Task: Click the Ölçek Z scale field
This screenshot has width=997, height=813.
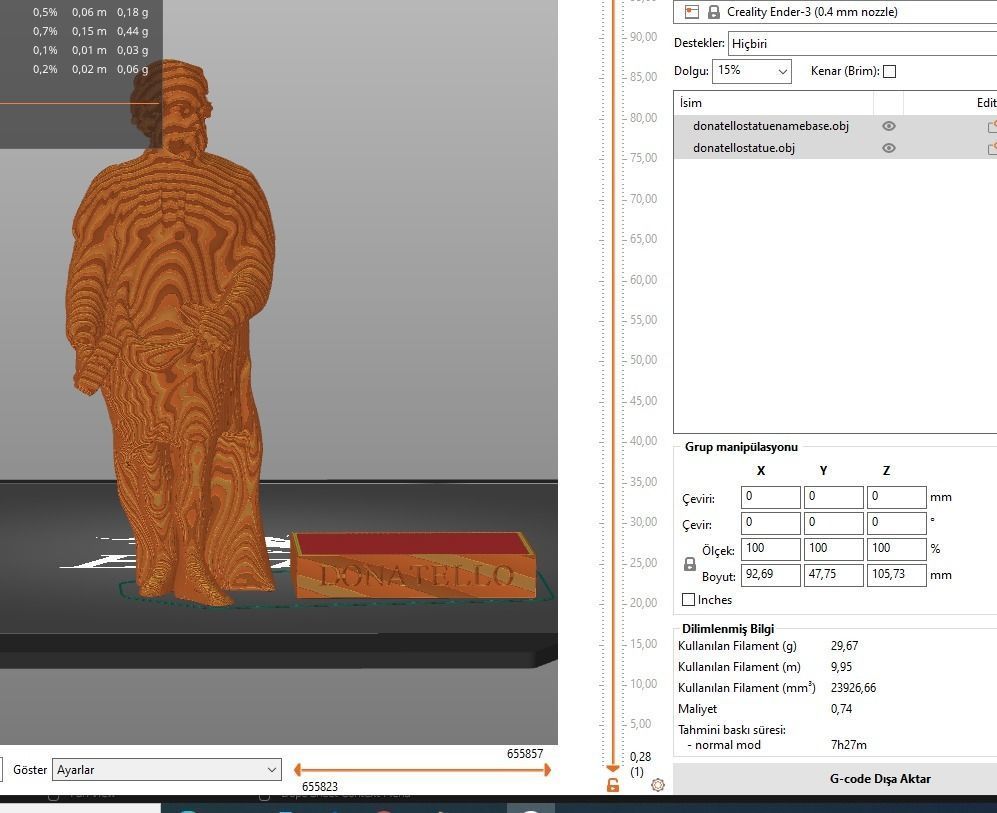Action: click(897, 549)
